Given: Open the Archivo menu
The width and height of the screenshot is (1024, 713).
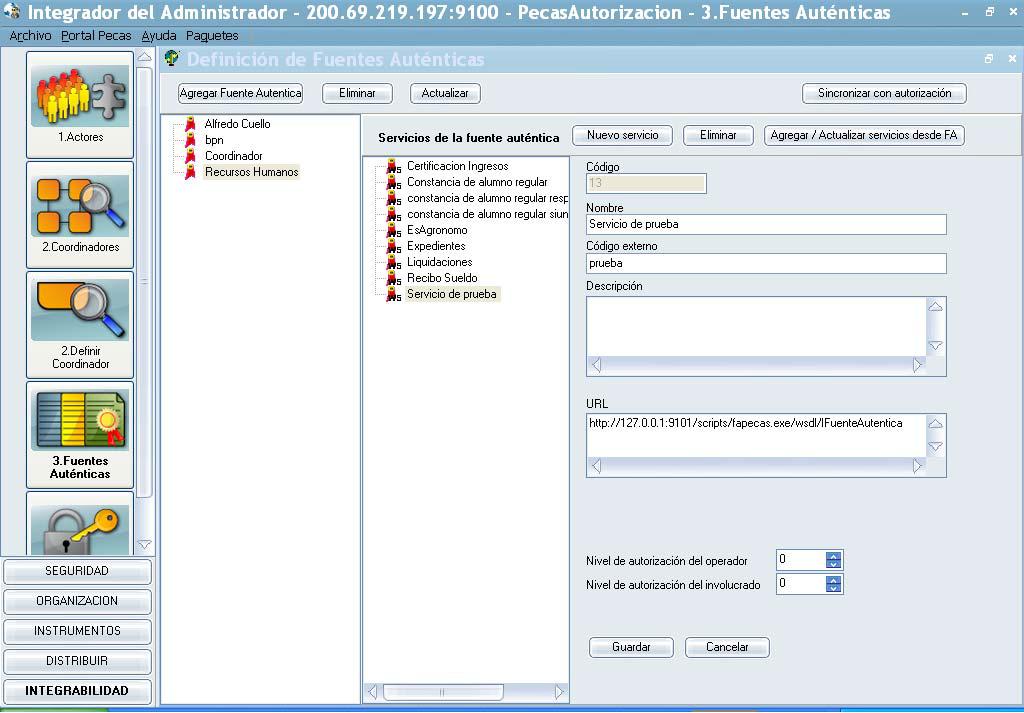Looking at the screenshot, I should [x=30, y=36].
